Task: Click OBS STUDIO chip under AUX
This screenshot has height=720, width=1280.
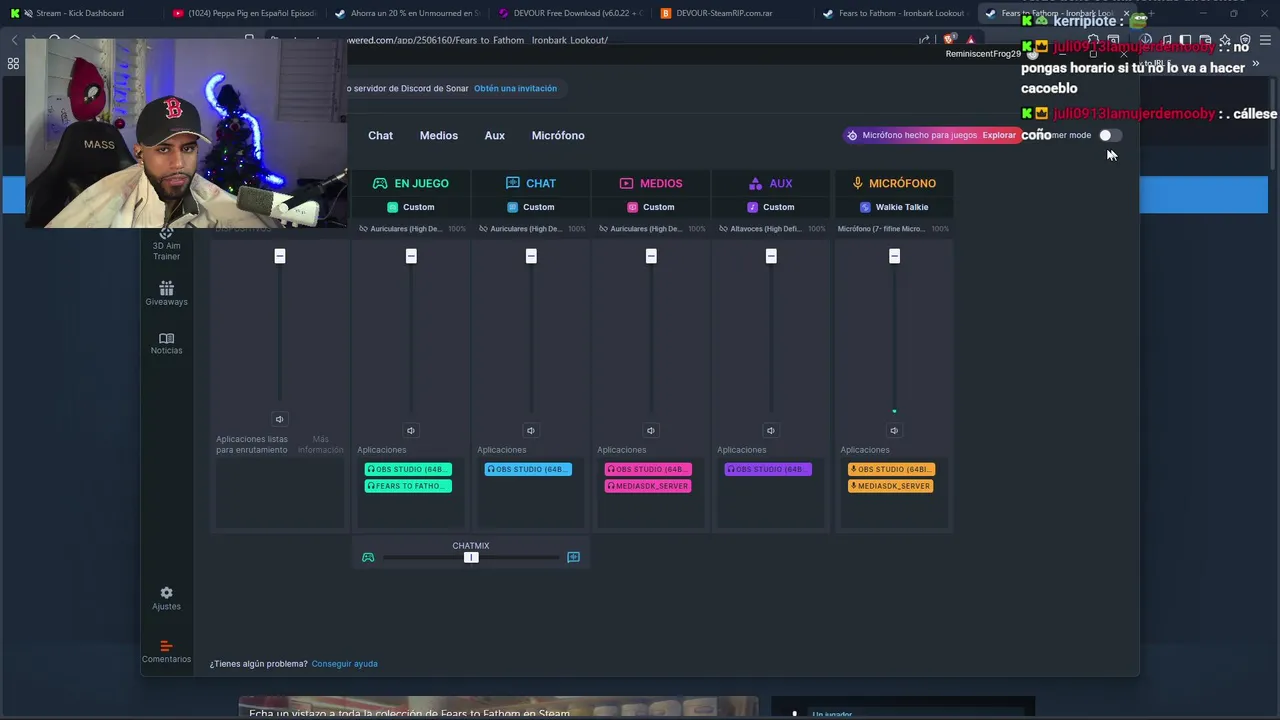Action: [x=767, y=469]
